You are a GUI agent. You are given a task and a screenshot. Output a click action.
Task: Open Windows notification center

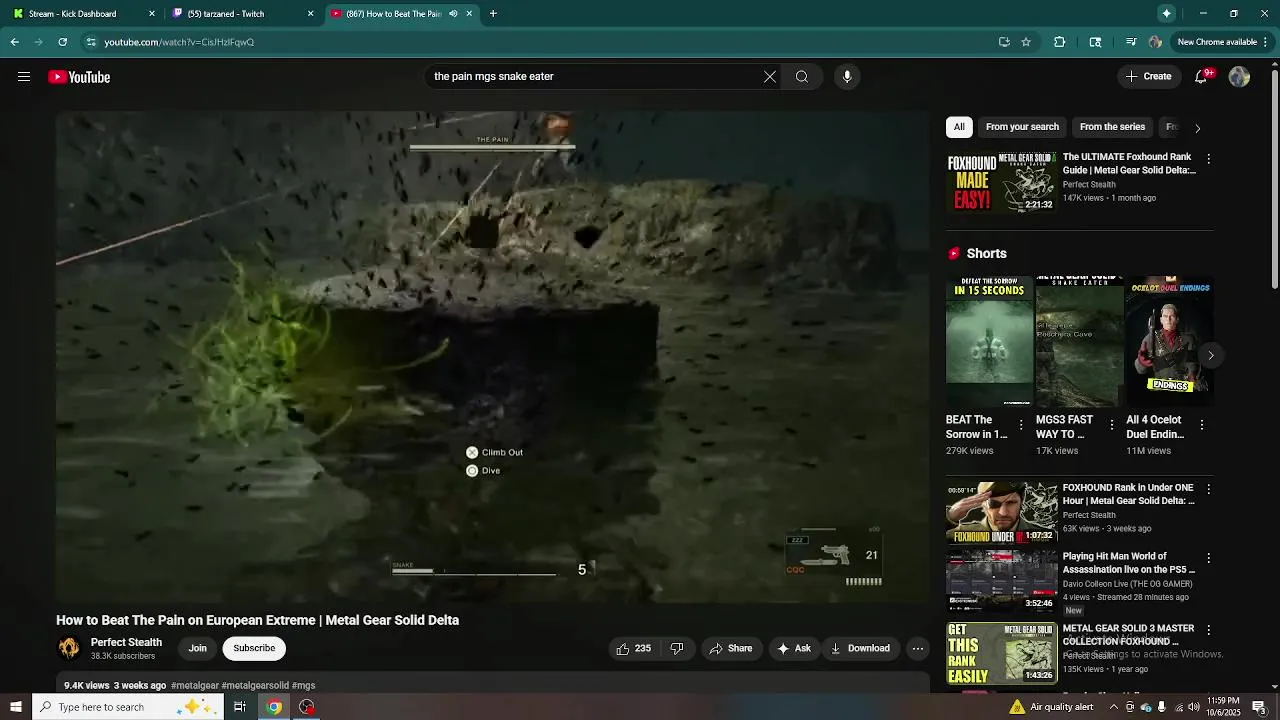(1259, 707)
